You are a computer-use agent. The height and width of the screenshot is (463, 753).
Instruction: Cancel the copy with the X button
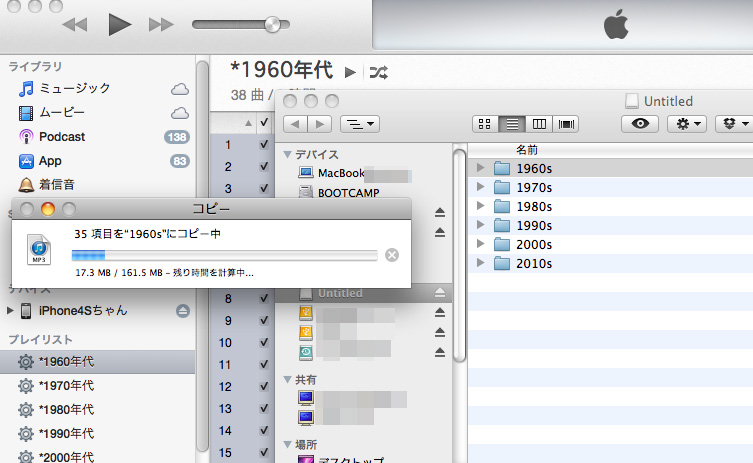click(x=392, y=255)
